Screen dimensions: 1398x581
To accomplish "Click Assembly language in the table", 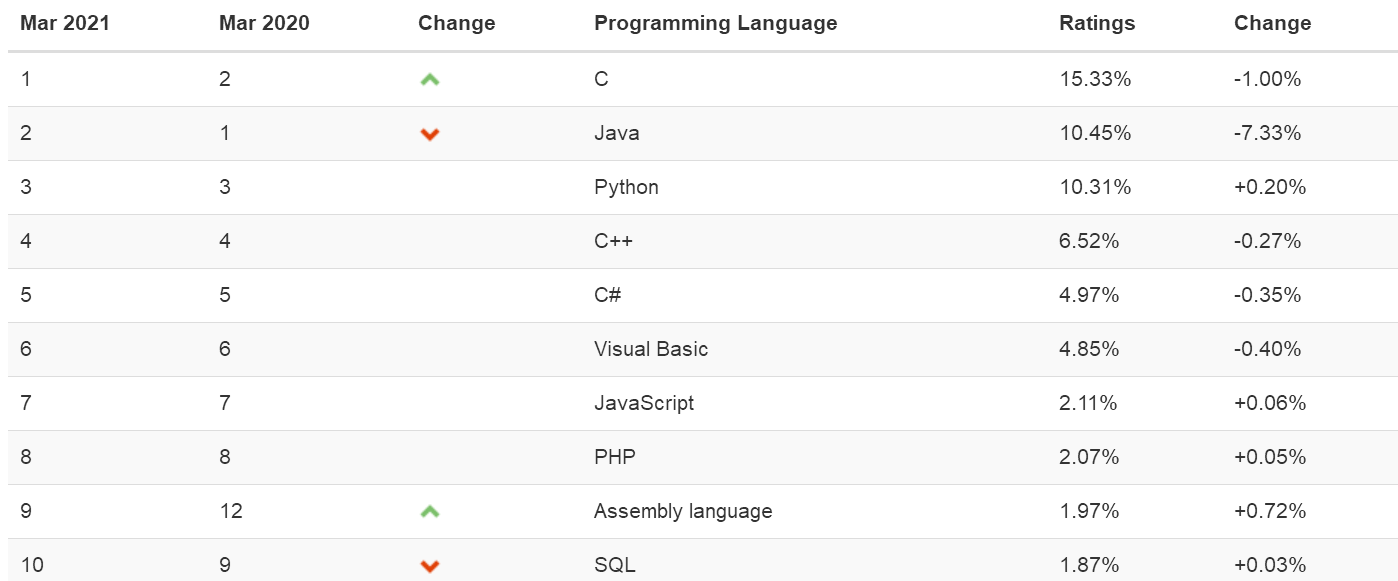I will tap(683, 511).
